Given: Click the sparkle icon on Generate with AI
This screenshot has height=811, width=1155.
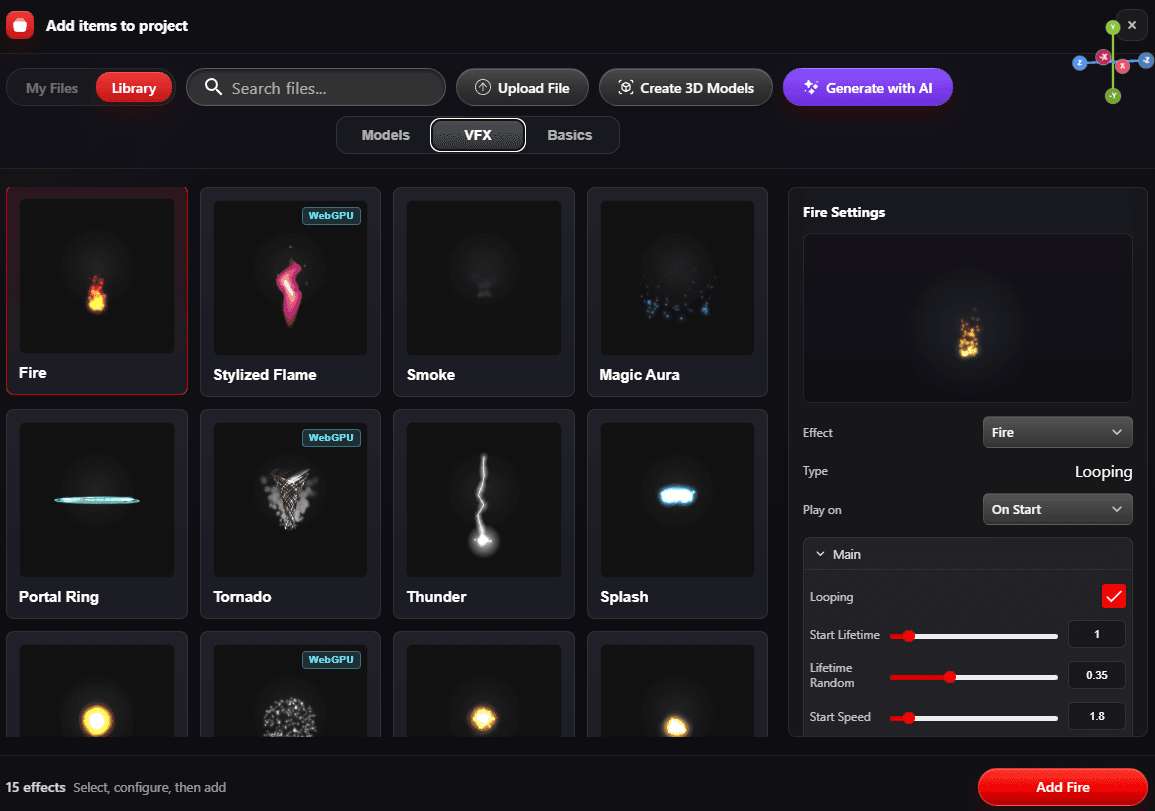Looking at the screenshot, I should 811,87.
